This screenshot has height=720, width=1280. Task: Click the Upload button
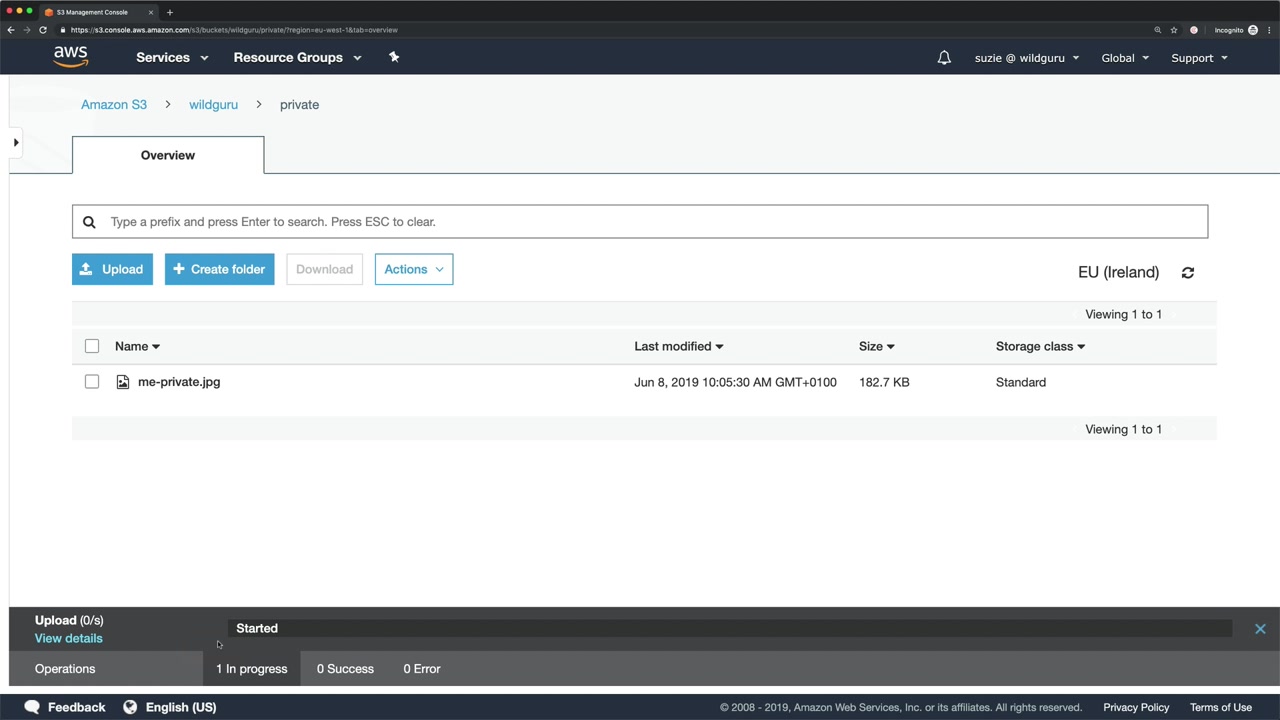point(112,269)
